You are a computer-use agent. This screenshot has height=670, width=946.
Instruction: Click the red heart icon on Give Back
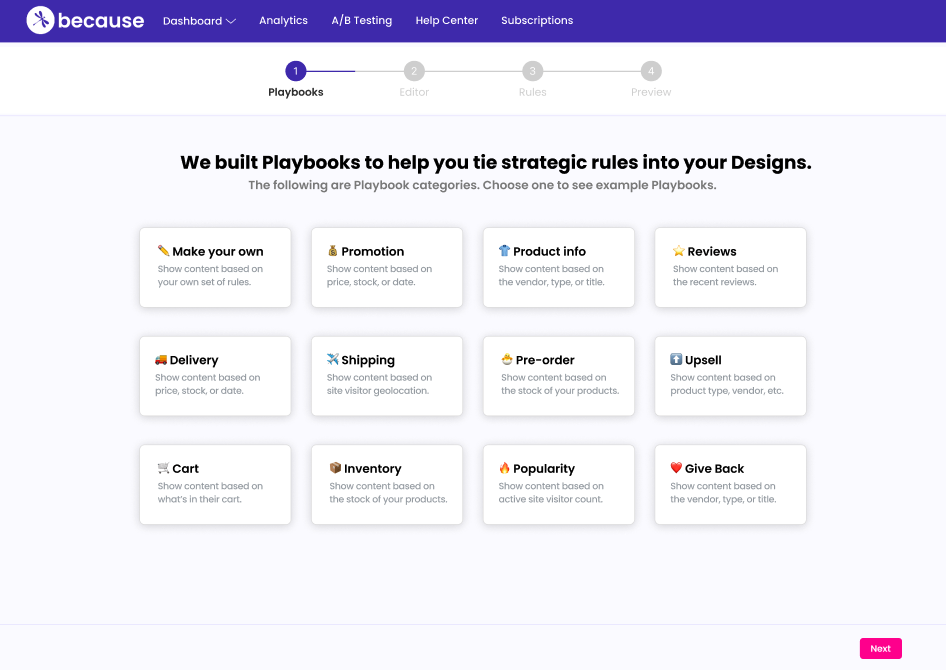coord(676,467)
